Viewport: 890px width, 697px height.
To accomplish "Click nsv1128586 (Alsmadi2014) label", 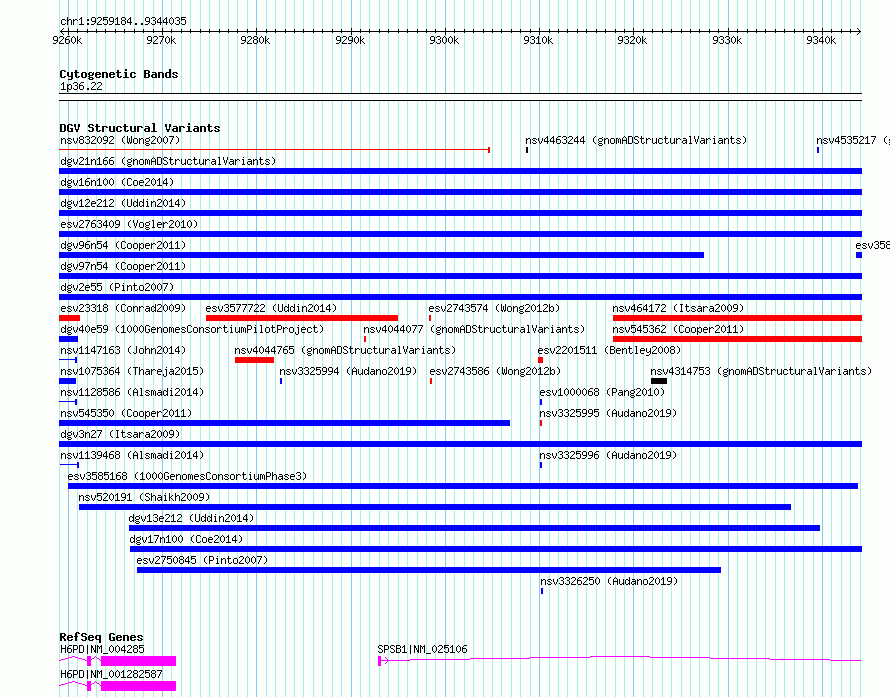I will point(132,392).
